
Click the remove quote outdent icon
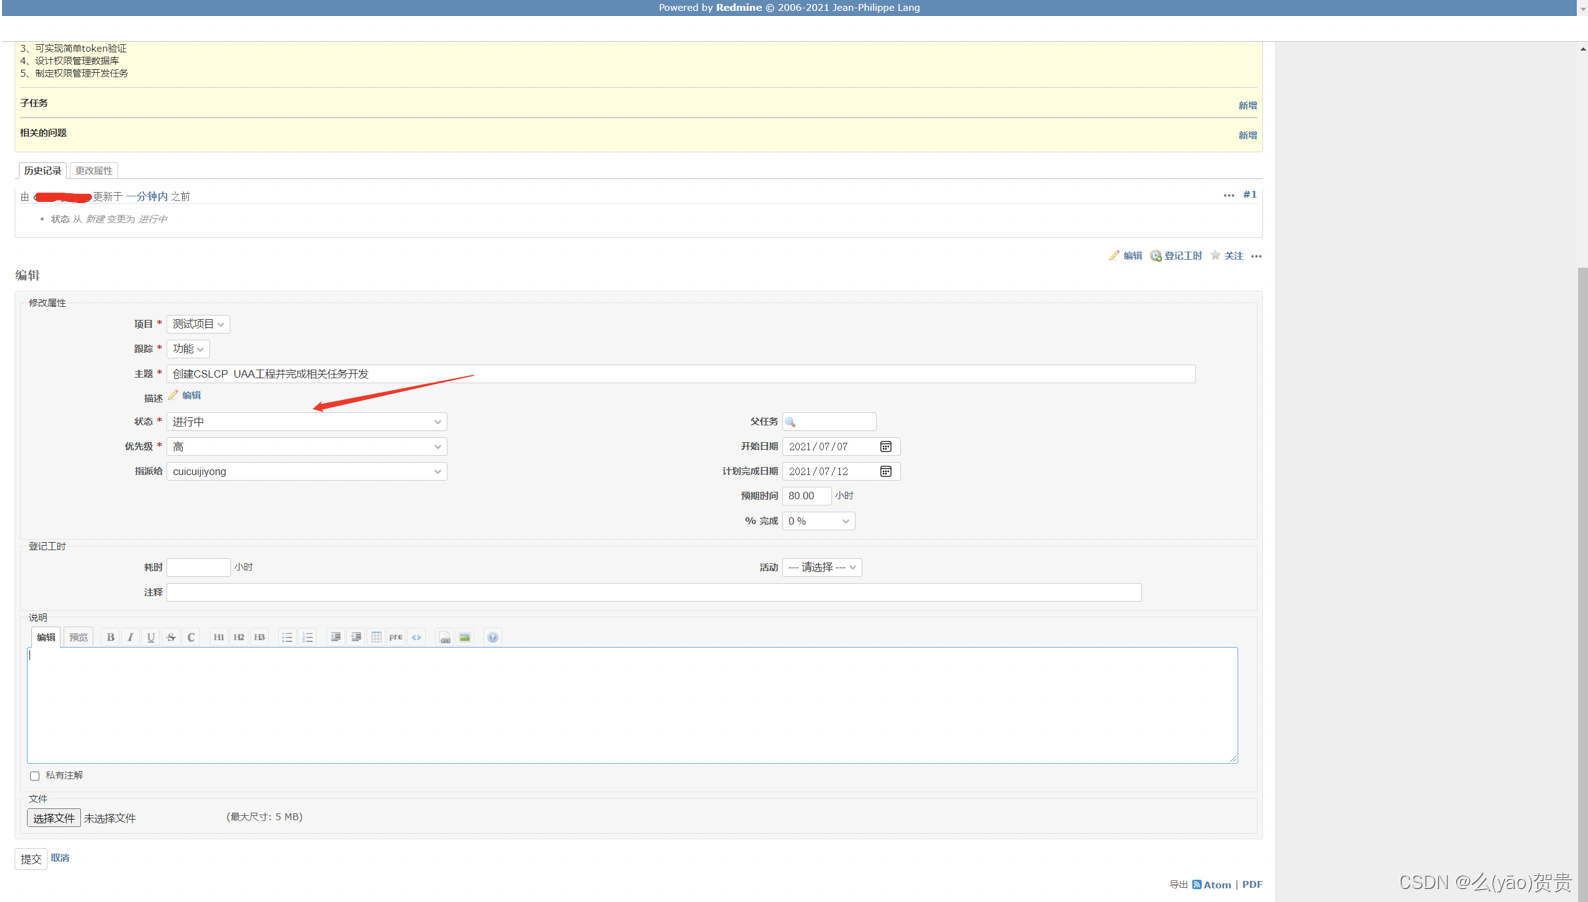point(356,637)
